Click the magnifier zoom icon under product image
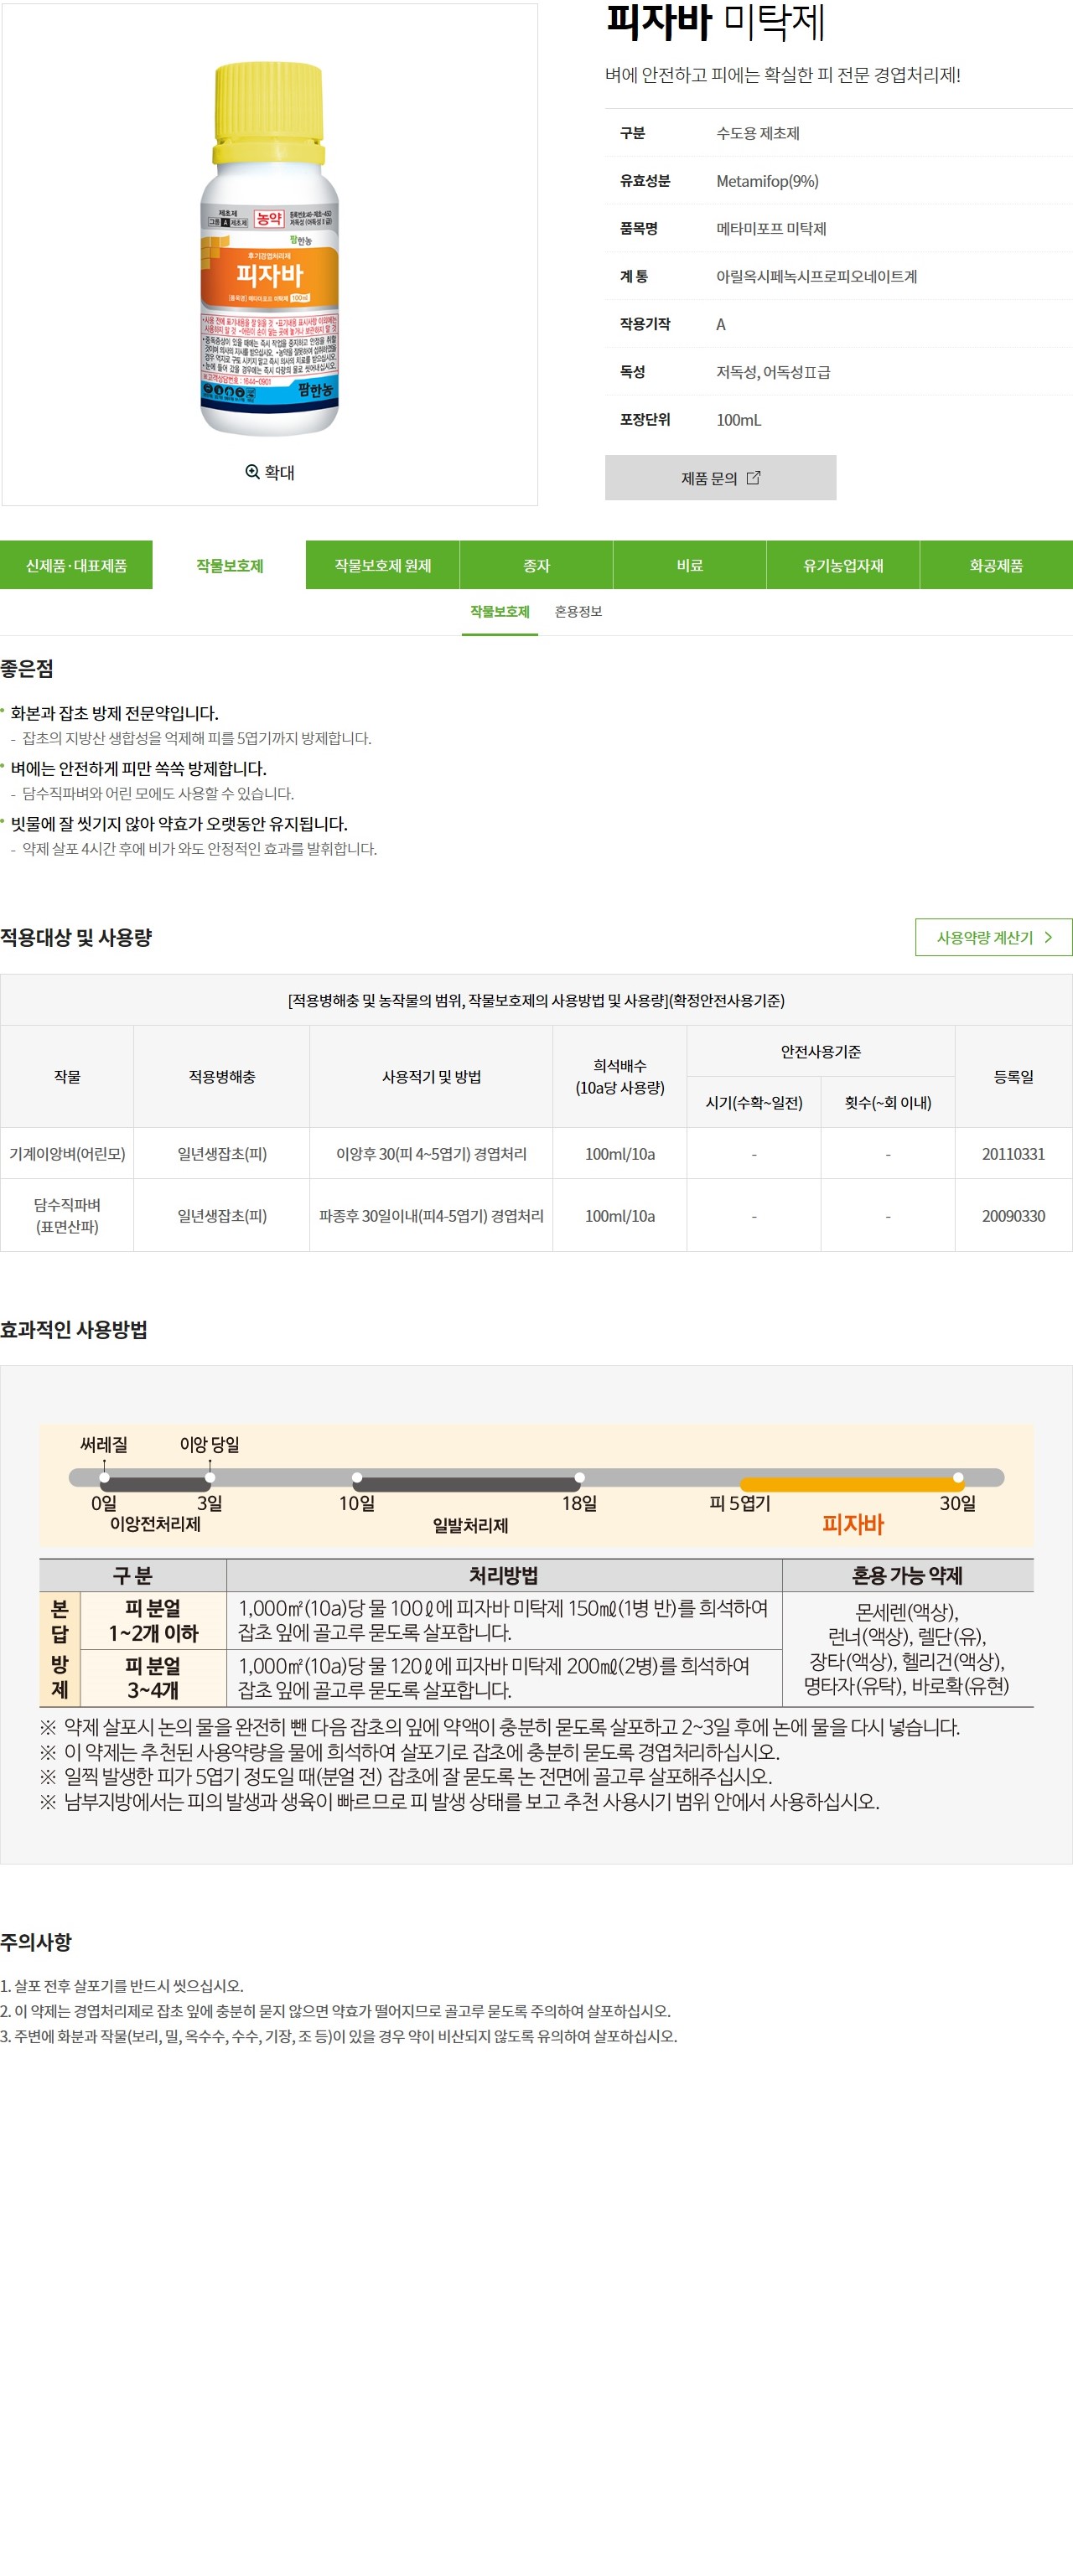 pos(252,472)
